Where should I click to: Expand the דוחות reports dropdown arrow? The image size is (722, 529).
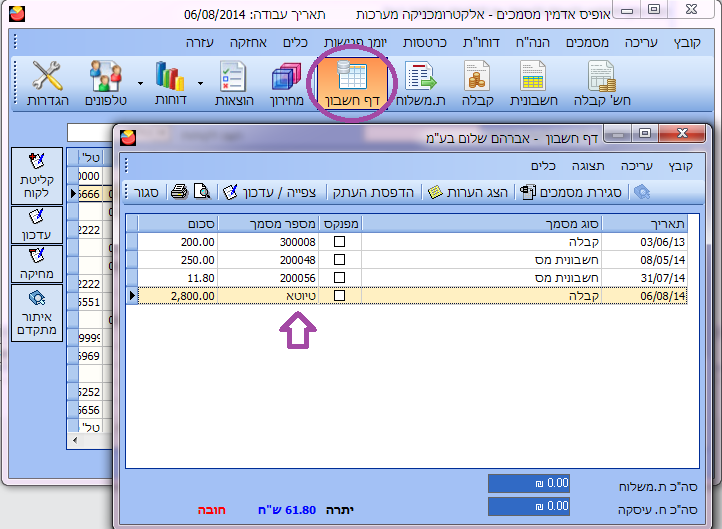(x=200, y=85)
